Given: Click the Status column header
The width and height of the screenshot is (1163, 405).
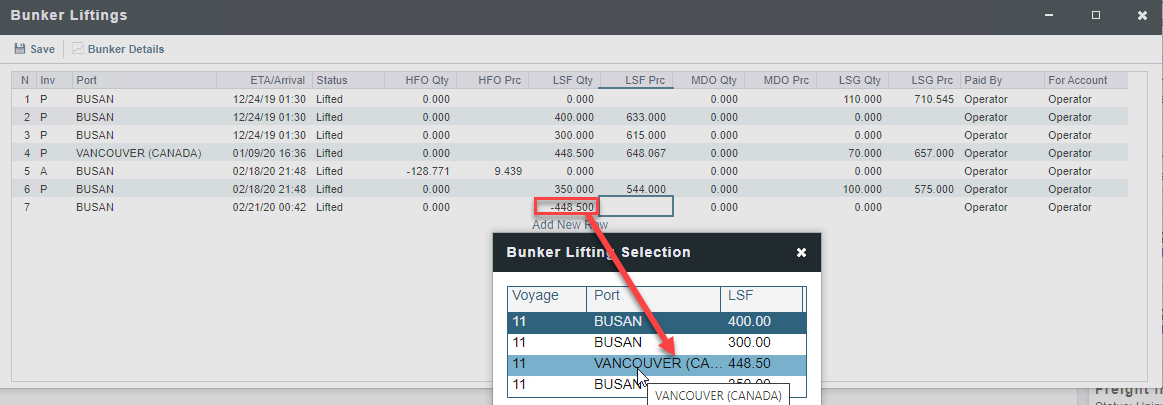Looking at the screenshot, I should point(332,80).
